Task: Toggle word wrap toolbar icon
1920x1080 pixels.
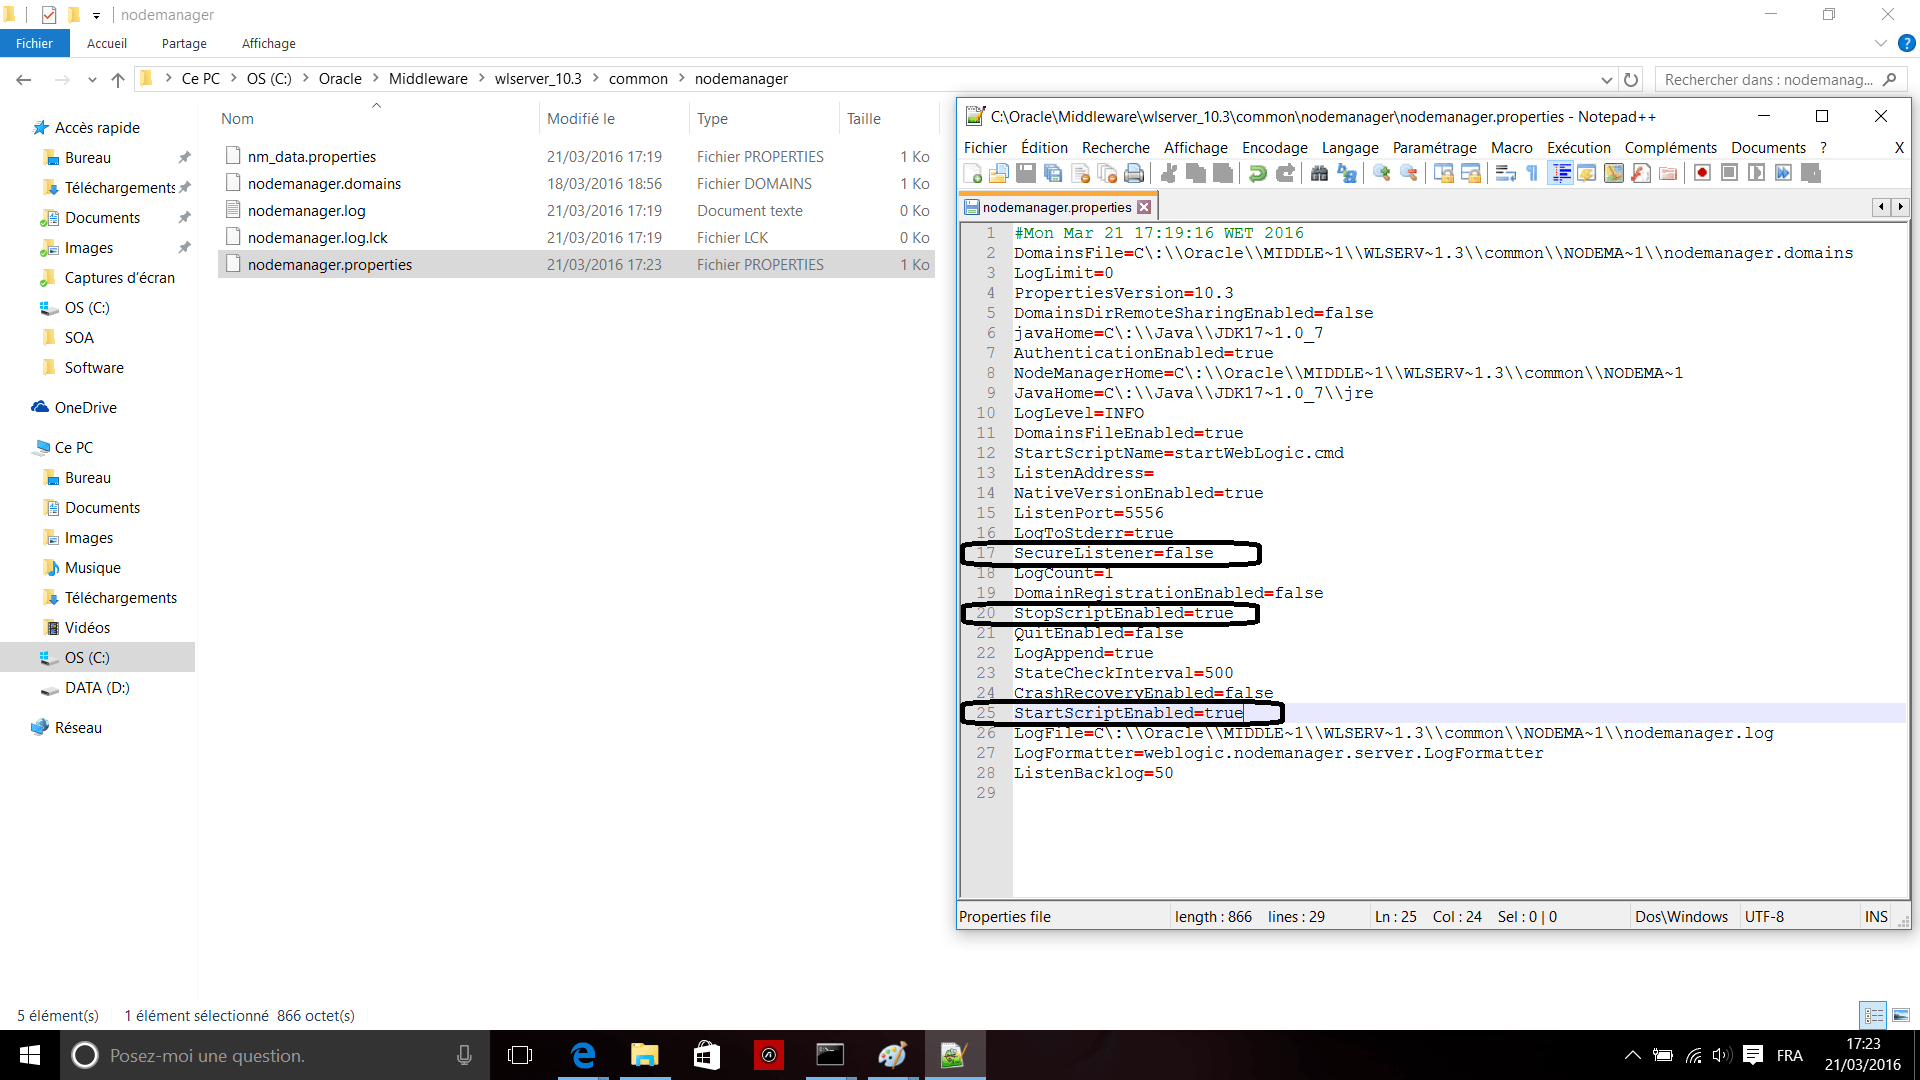Action: [1505, 174]
